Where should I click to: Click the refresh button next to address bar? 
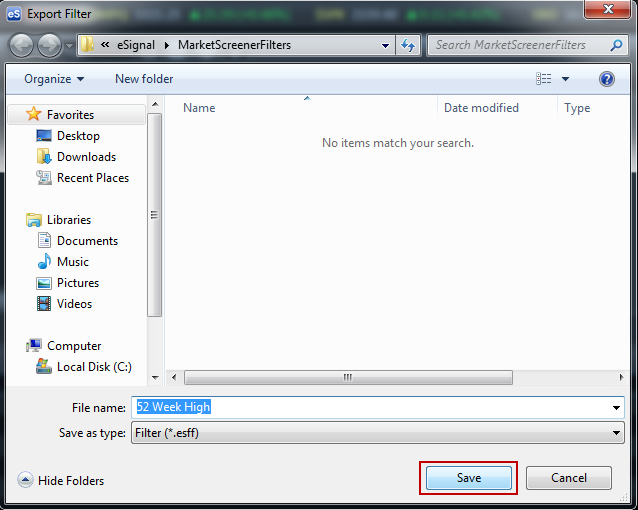(408, 45)
